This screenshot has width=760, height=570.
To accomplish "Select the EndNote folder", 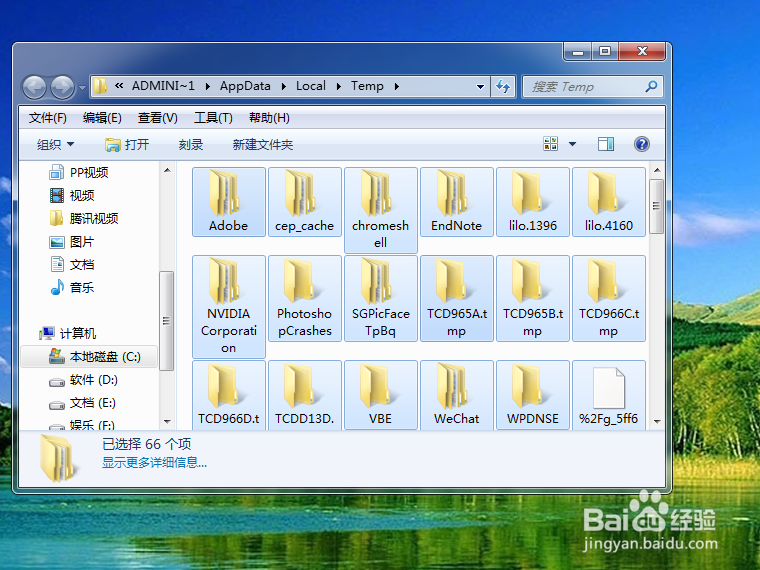I will pyautogui.click(x=457, y=202).
